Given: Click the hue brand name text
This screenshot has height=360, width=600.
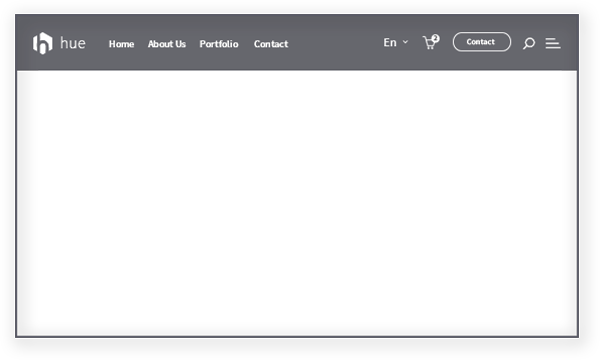Looking at the screenshot, I should pos(73,43).
